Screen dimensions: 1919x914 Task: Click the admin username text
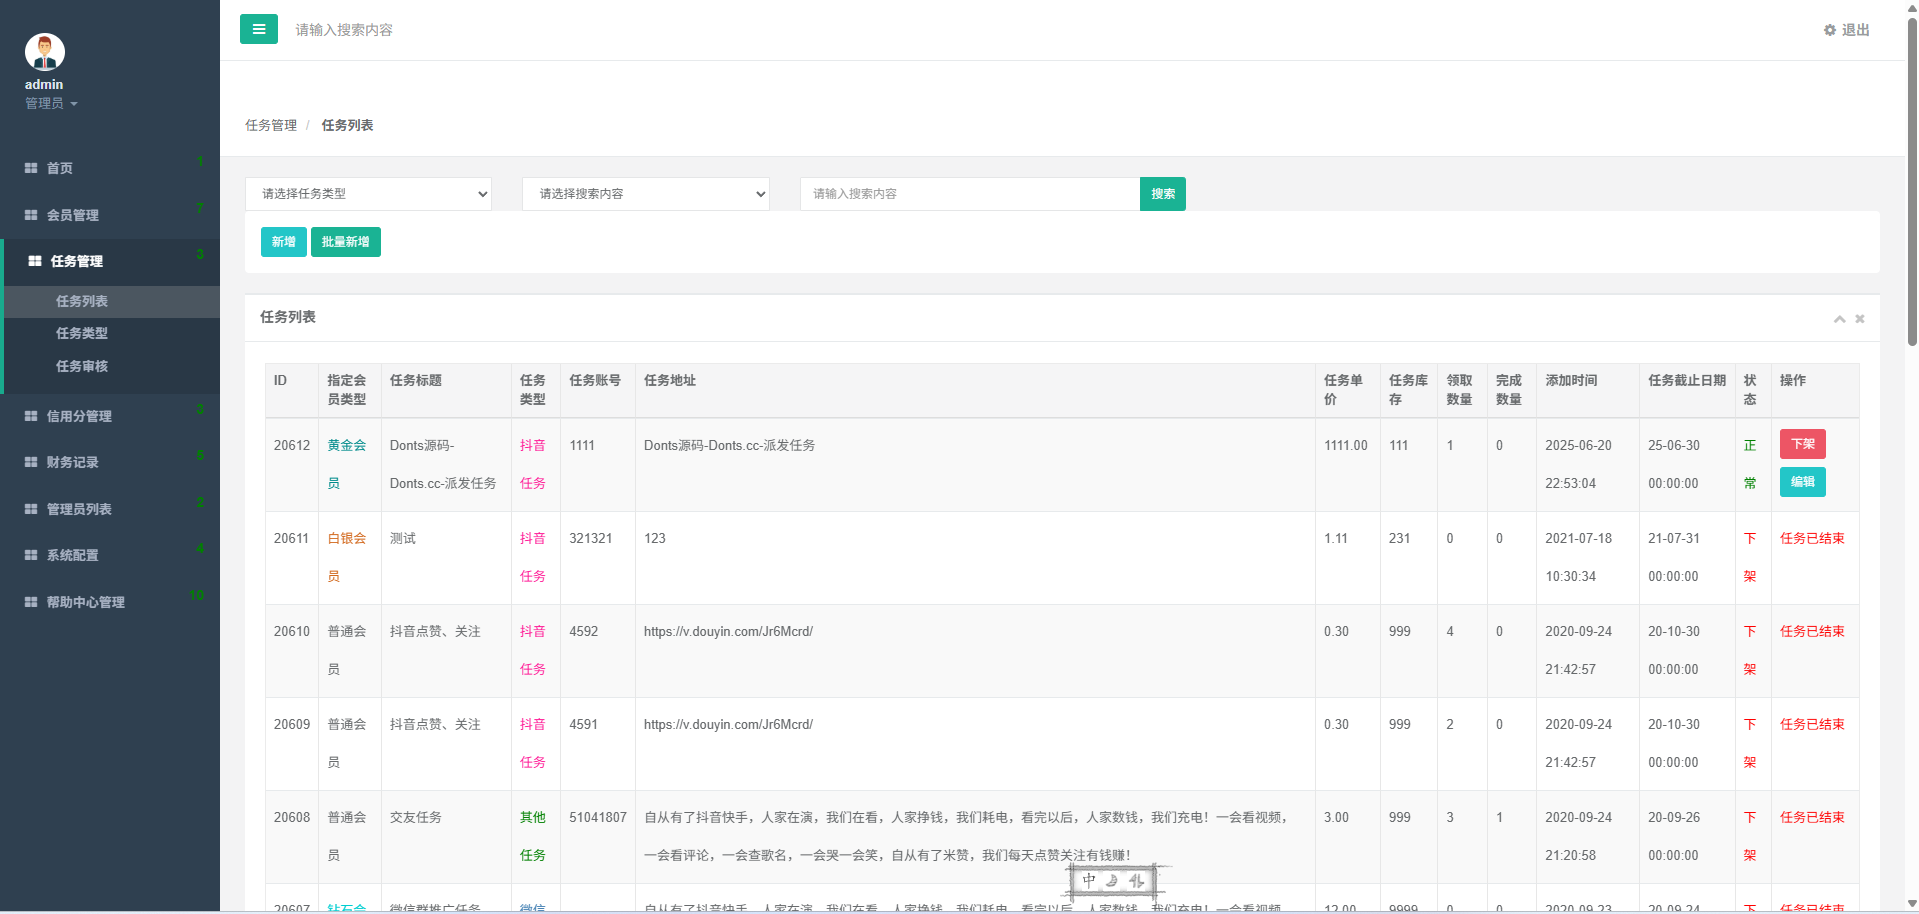[44, 85]
